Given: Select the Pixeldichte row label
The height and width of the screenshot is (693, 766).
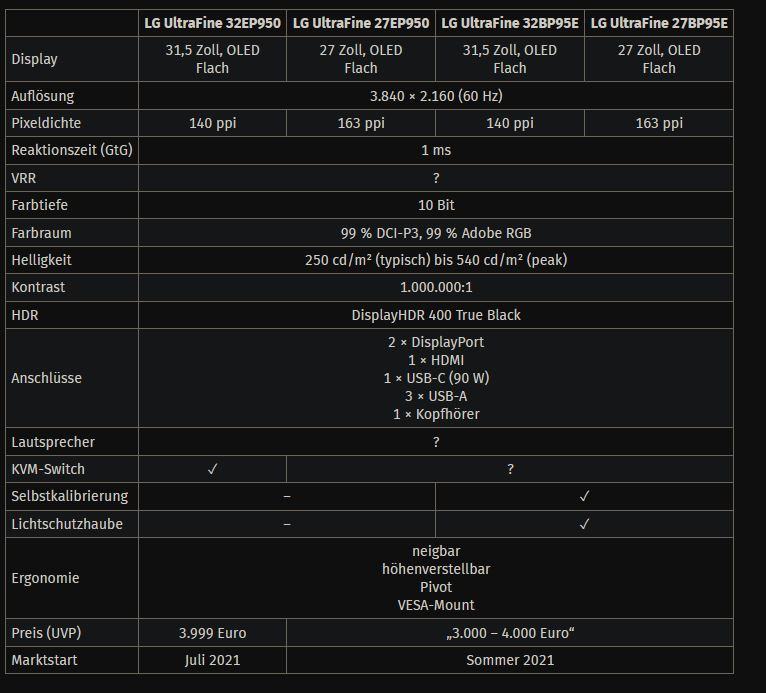Looking at the screenshot, I should tap(46, 123).
